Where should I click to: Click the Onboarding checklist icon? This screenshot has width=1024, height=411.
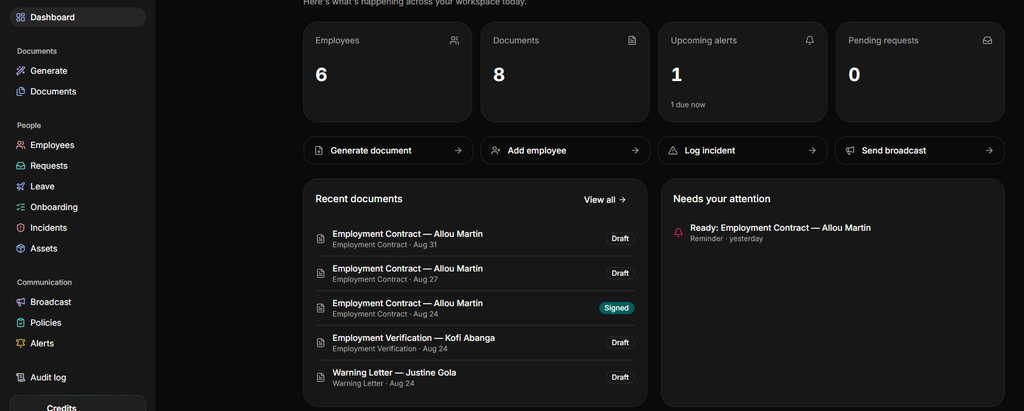click(21, 208)
